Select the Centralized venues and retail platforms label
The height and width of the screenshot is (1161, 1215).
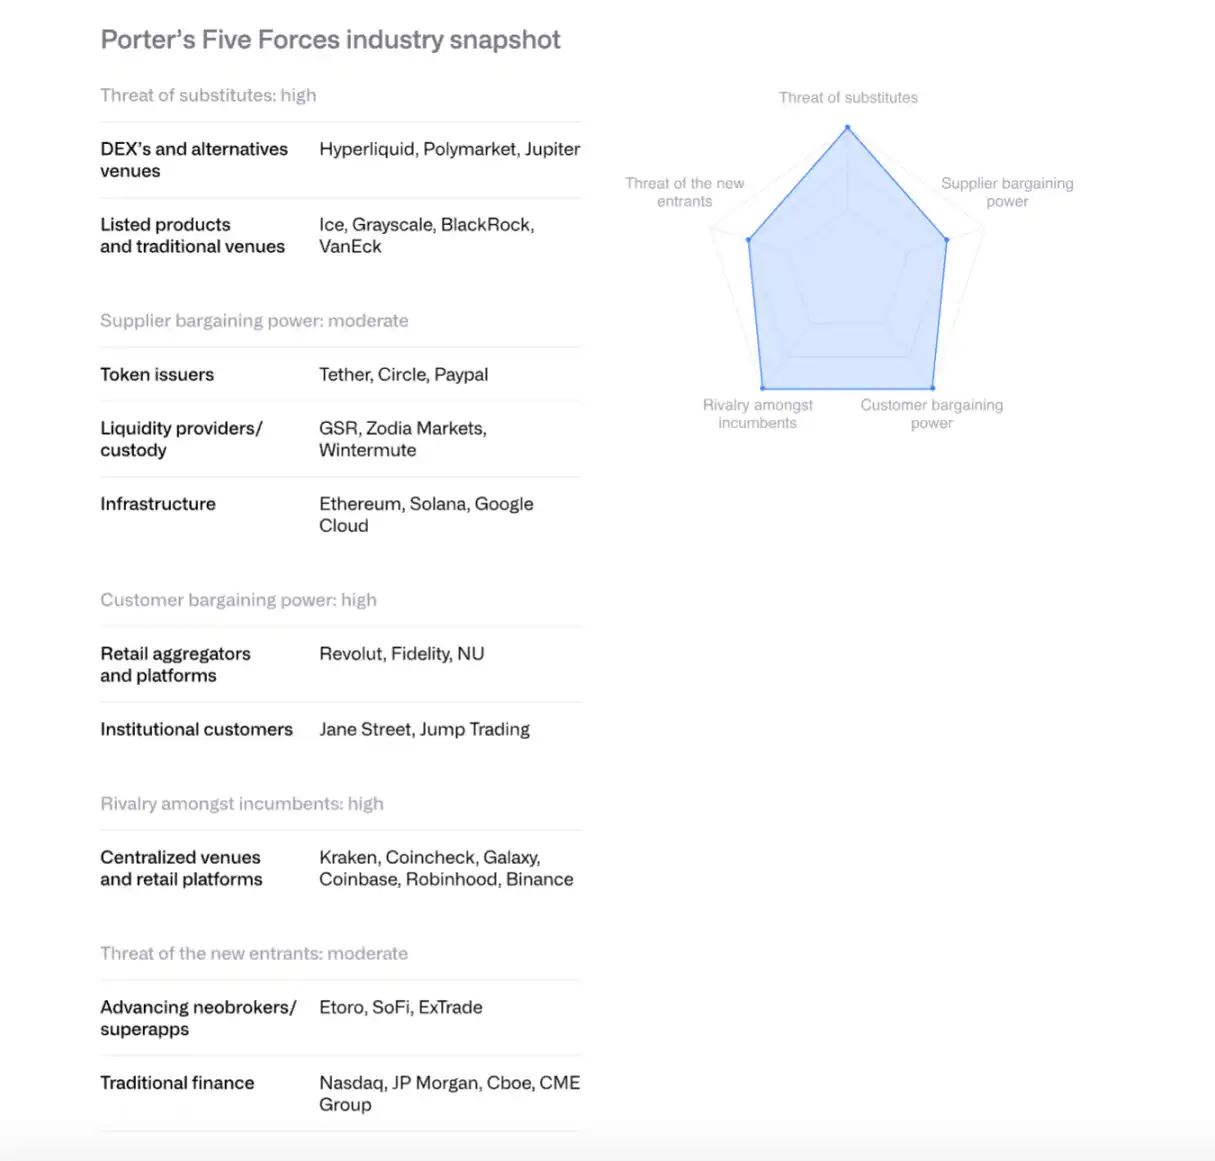(181, 868)
